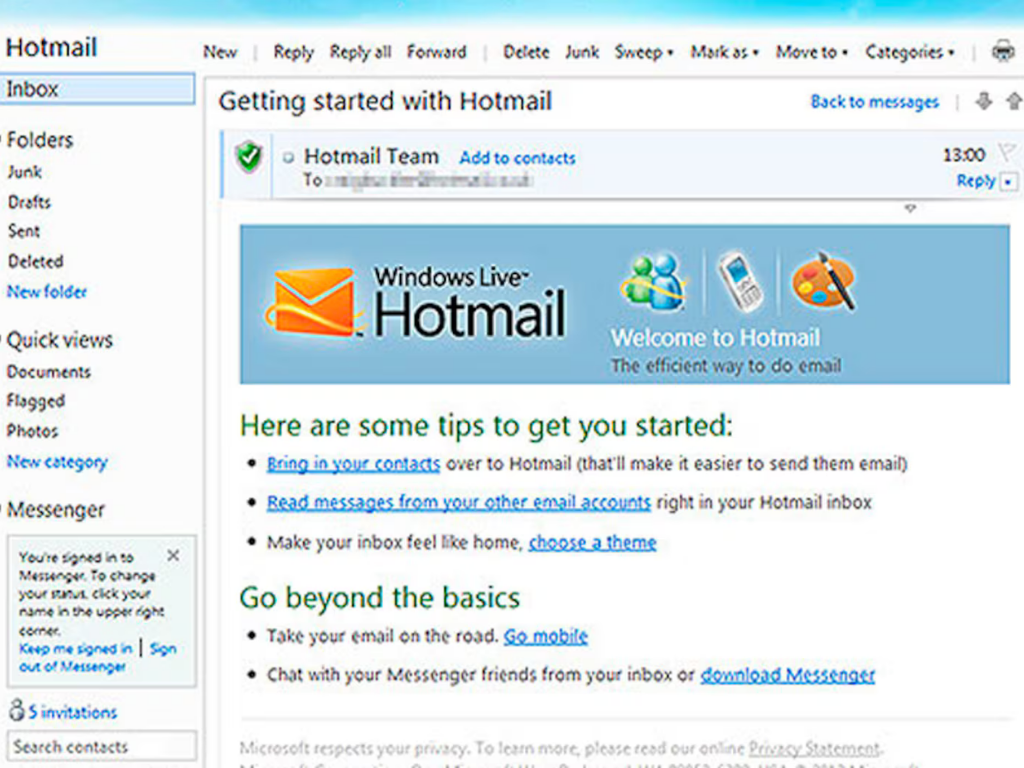Viewport: 1024px width, 768px height.
Task: Open the Sweep dropdown menu
Action: click(x=644, y=52)
